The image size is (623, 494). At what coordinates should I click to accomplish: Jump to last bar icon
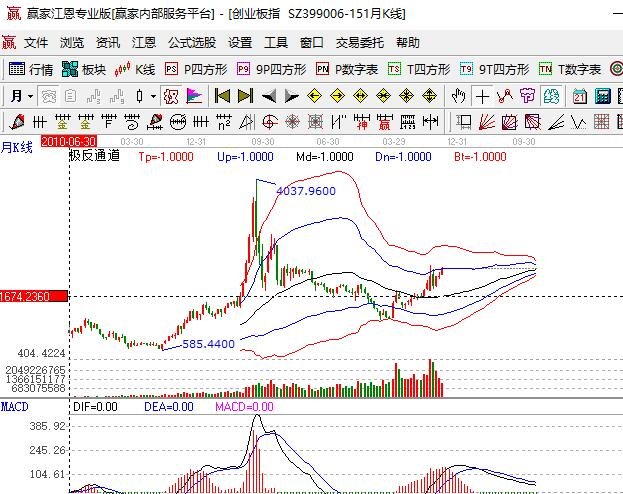tap(245, 96)
